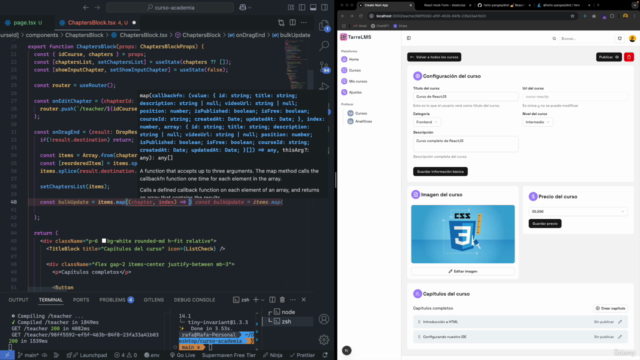Open the compare changes icon in editor toolbar
This screenshot has width=640, height=360.
(x=281, y=22)
